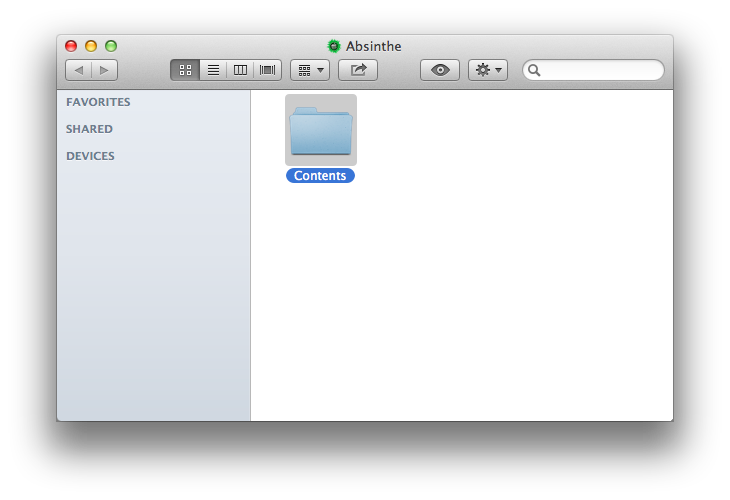This screenshot has width=730, height=500.
Task: Switch to Cover Flow view
Action: 268,70
